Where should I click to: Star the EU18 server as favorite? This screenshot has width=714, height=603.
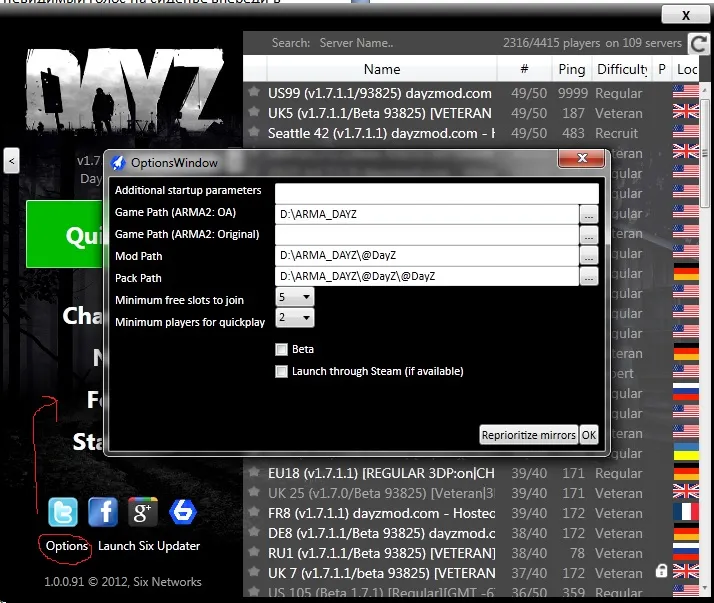coord(255,473)
